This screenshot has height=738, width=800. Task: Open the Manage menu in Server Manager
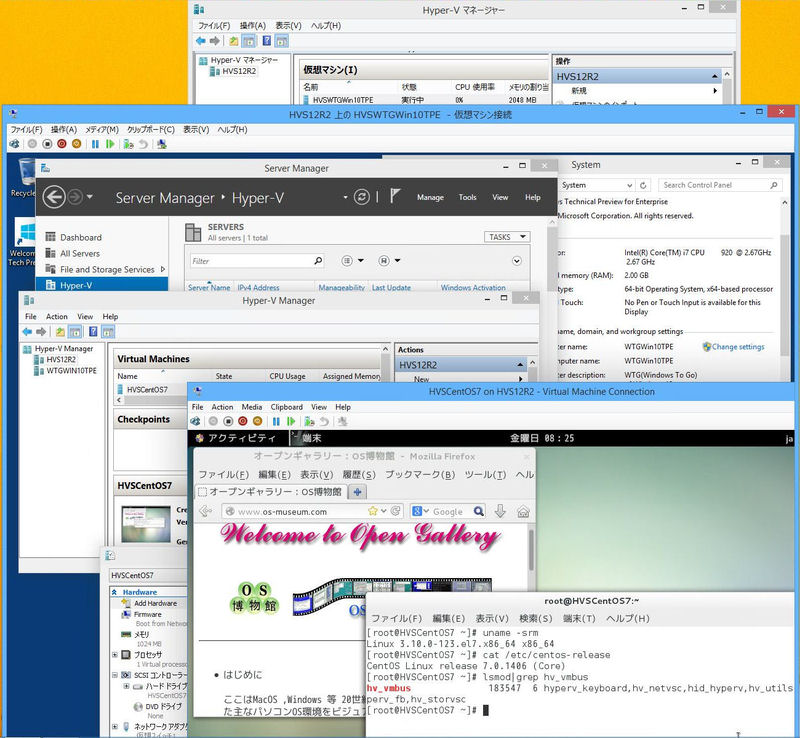(430, 197)
